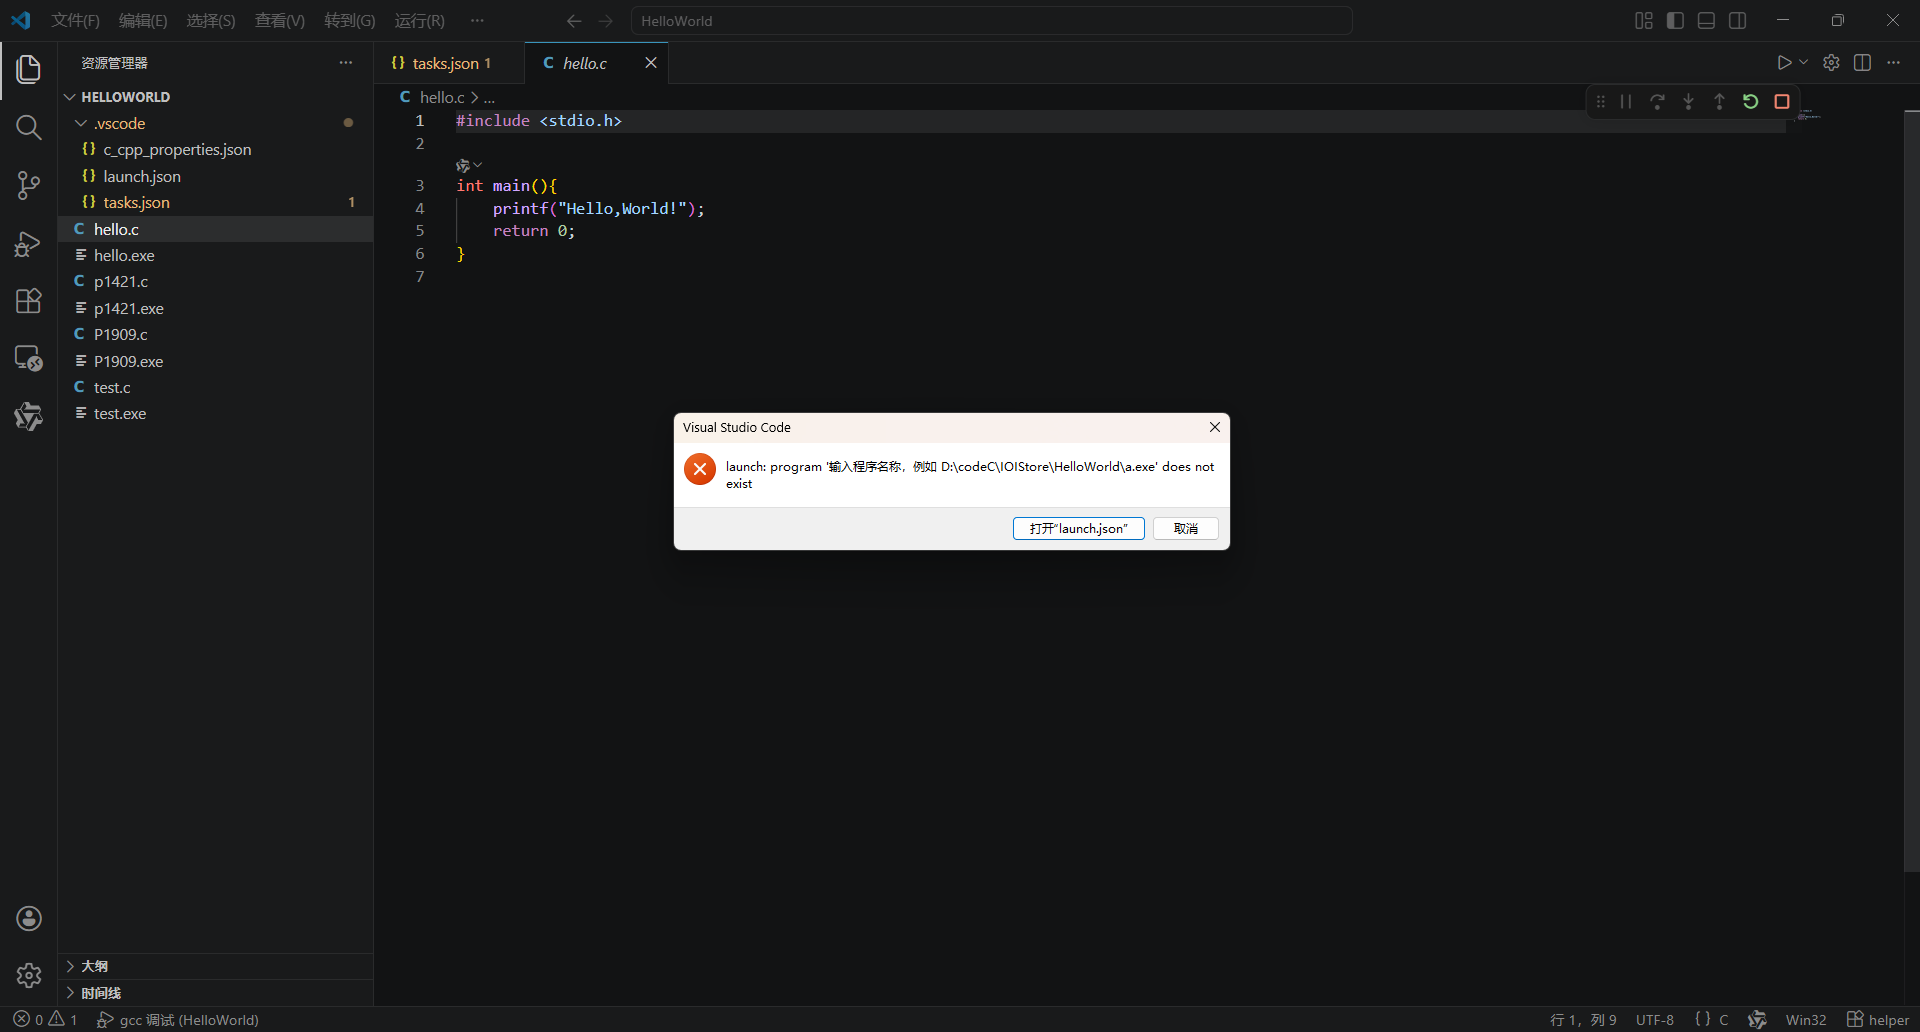Image resolution: width=1920 pixels, height=1032 pixels.
Task: Click the 打开"launch.json" dialog button
Action: (x=1078, y=528)
